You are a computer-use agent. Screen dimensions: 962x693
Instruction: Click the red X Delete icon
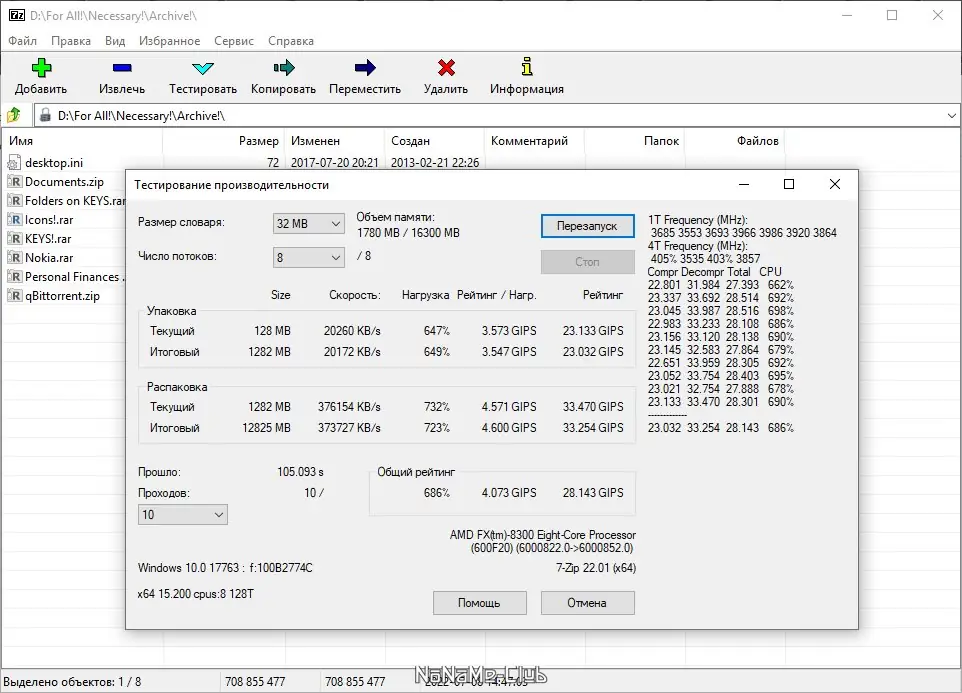446,67
